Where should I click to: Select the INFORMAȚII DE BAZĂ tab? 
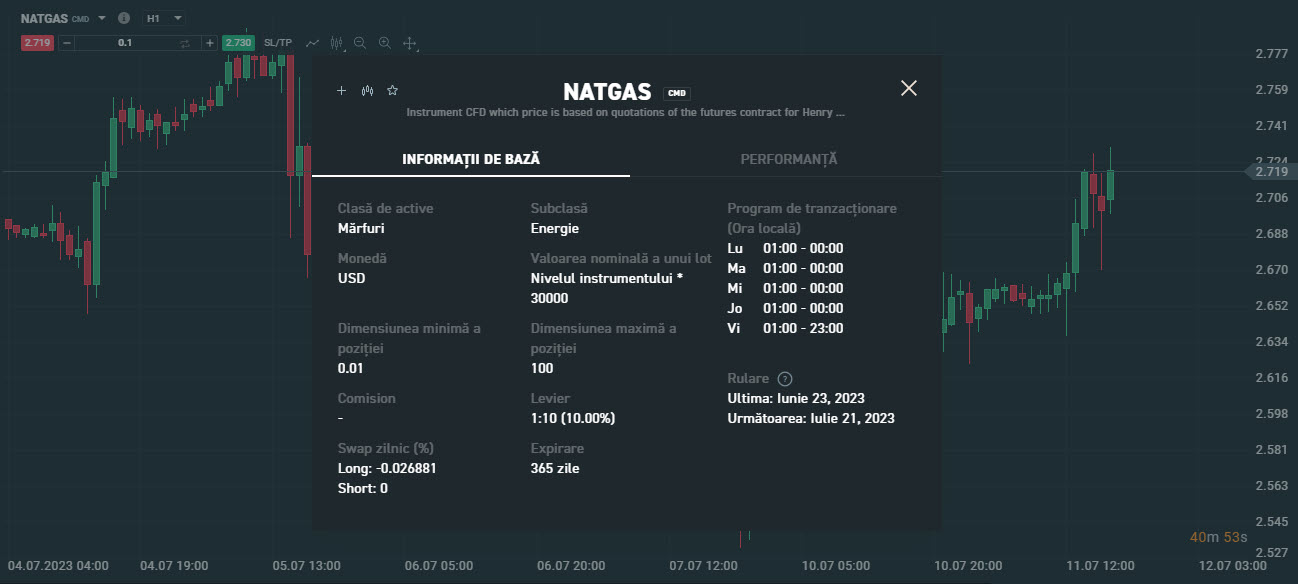coord(470,158)
